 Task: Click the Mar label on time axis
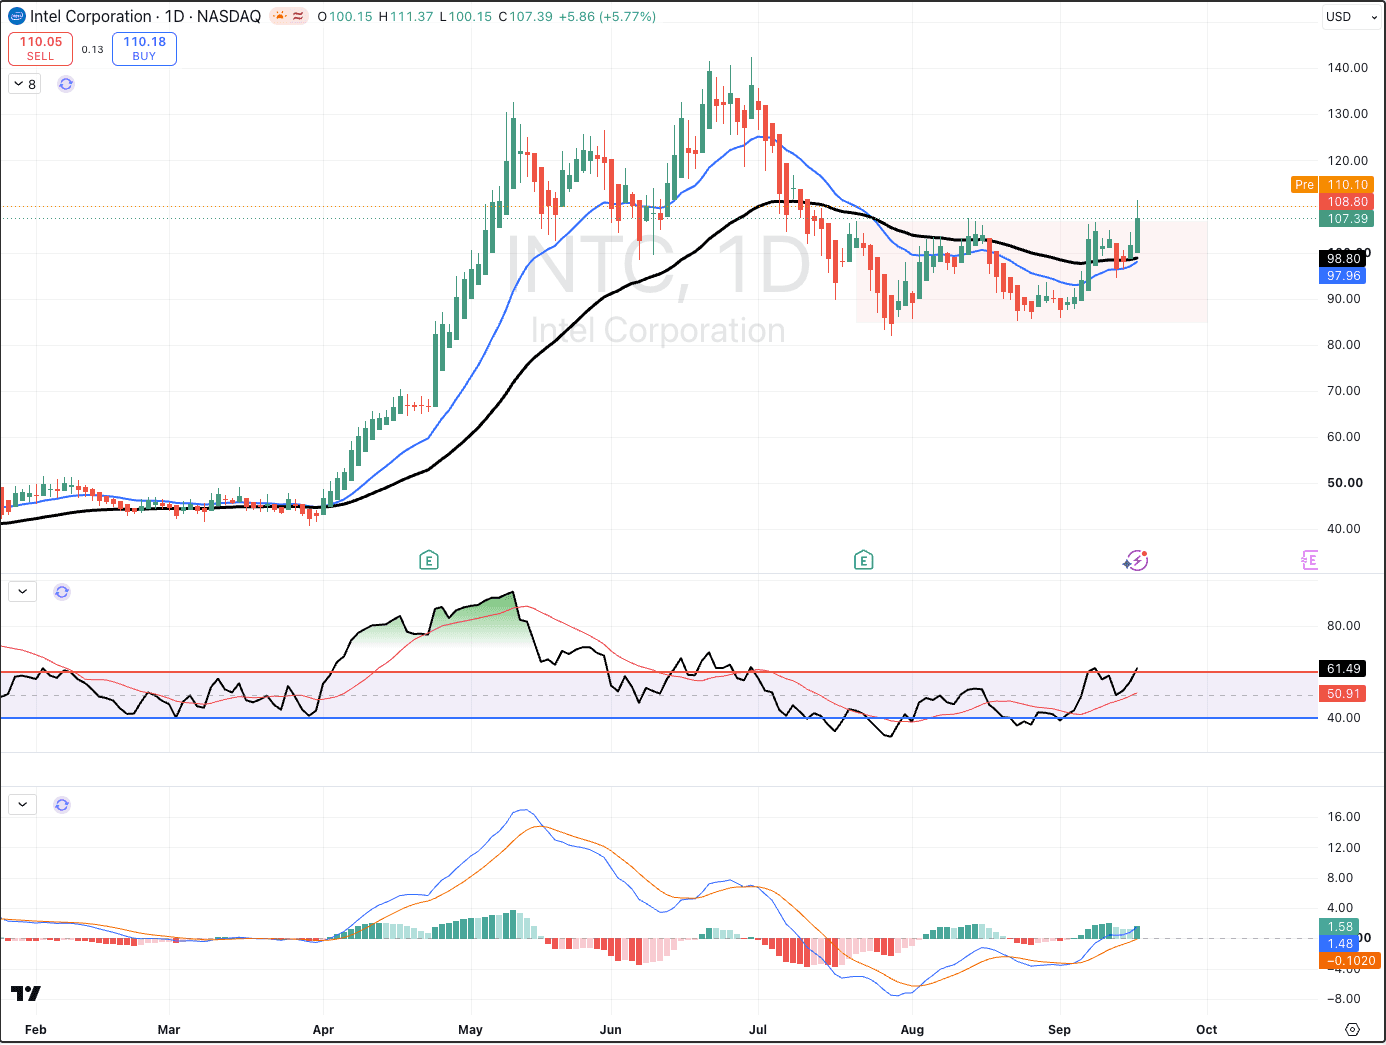coord(169,1030)
